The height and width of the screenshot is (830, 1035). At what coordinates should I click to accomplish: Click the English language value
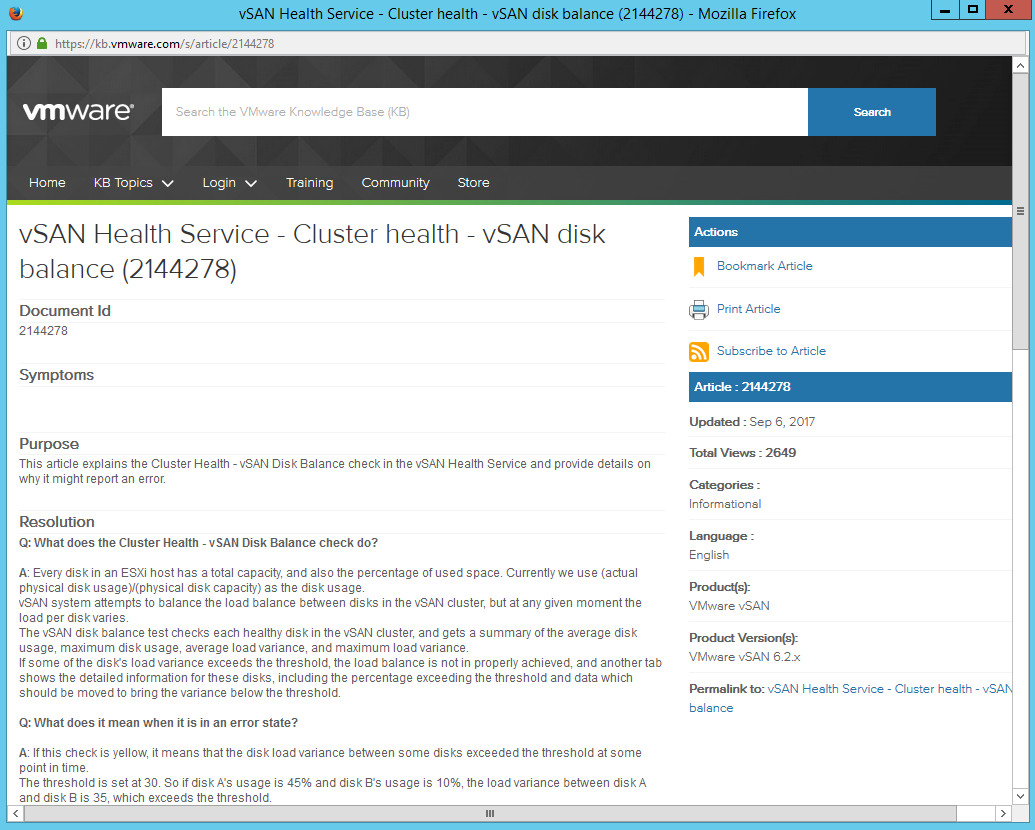coord(709,555)
